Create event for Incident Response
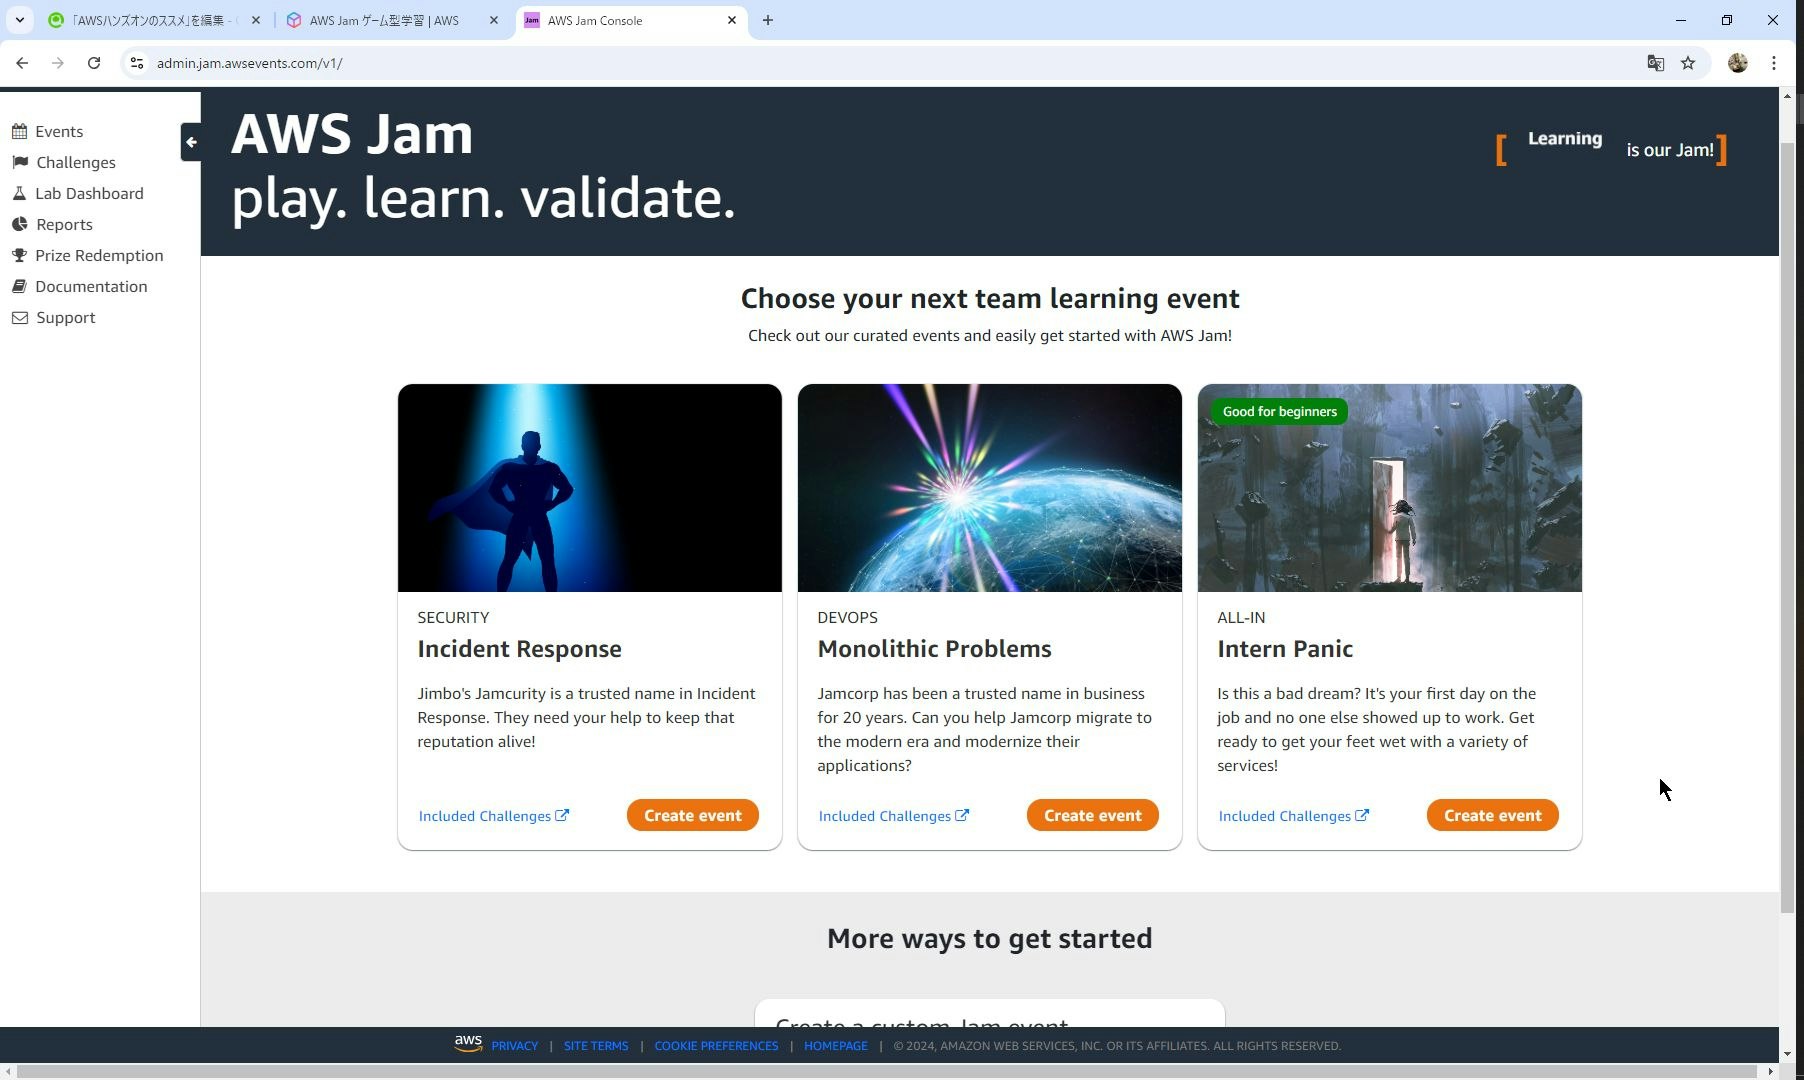Screen dimensions: 1804x1080 point(692,815)
